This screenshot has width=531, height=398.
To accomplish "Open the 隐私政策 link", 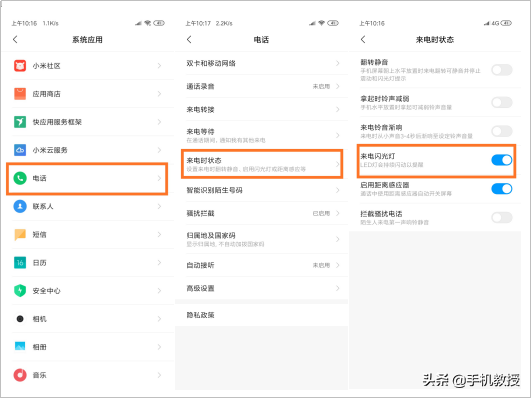I will click(200, 315).
